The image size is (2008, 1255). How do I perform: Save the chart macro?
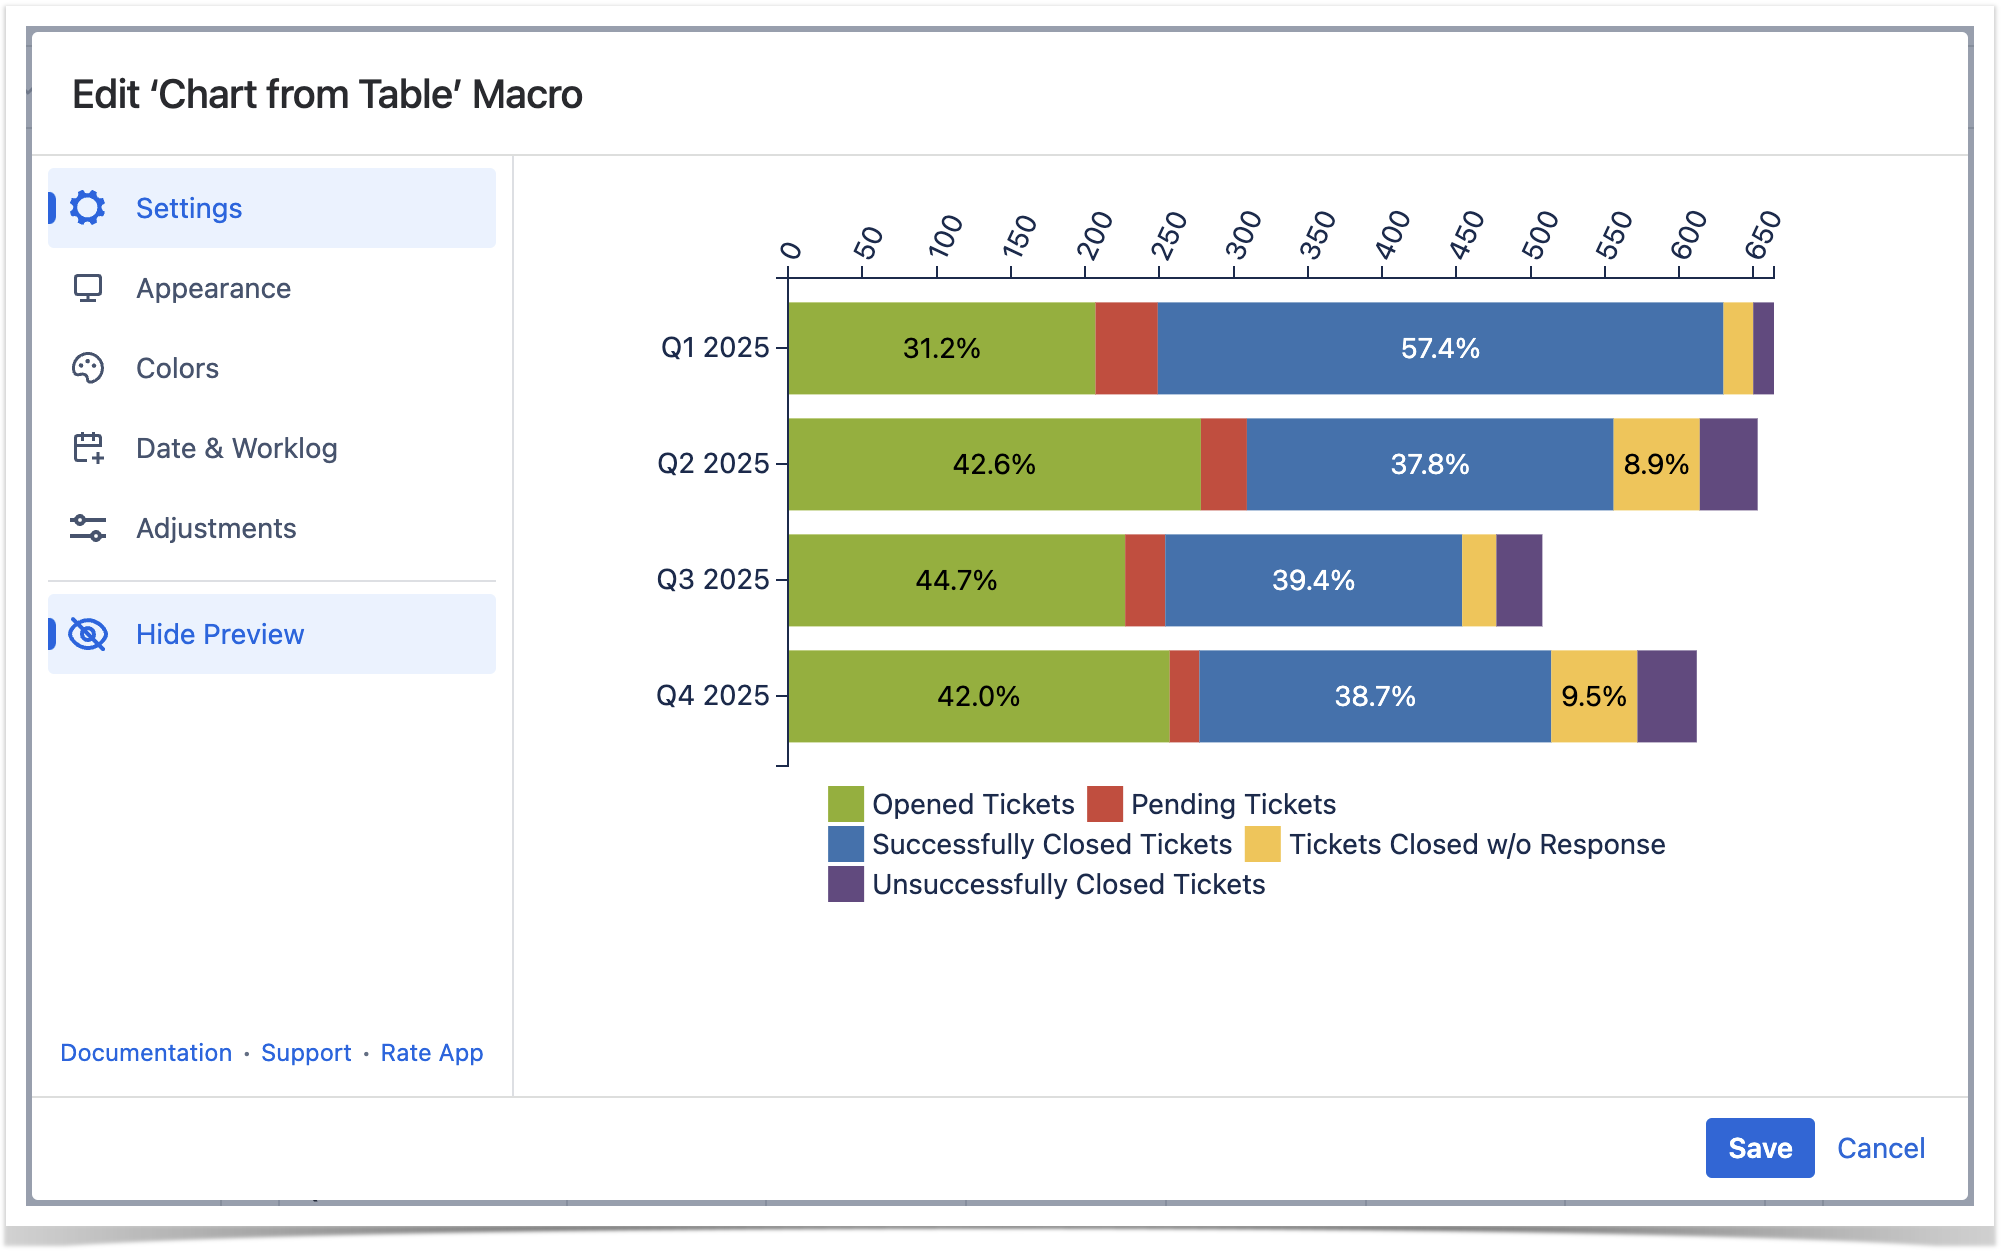tap(1759, 1148)
